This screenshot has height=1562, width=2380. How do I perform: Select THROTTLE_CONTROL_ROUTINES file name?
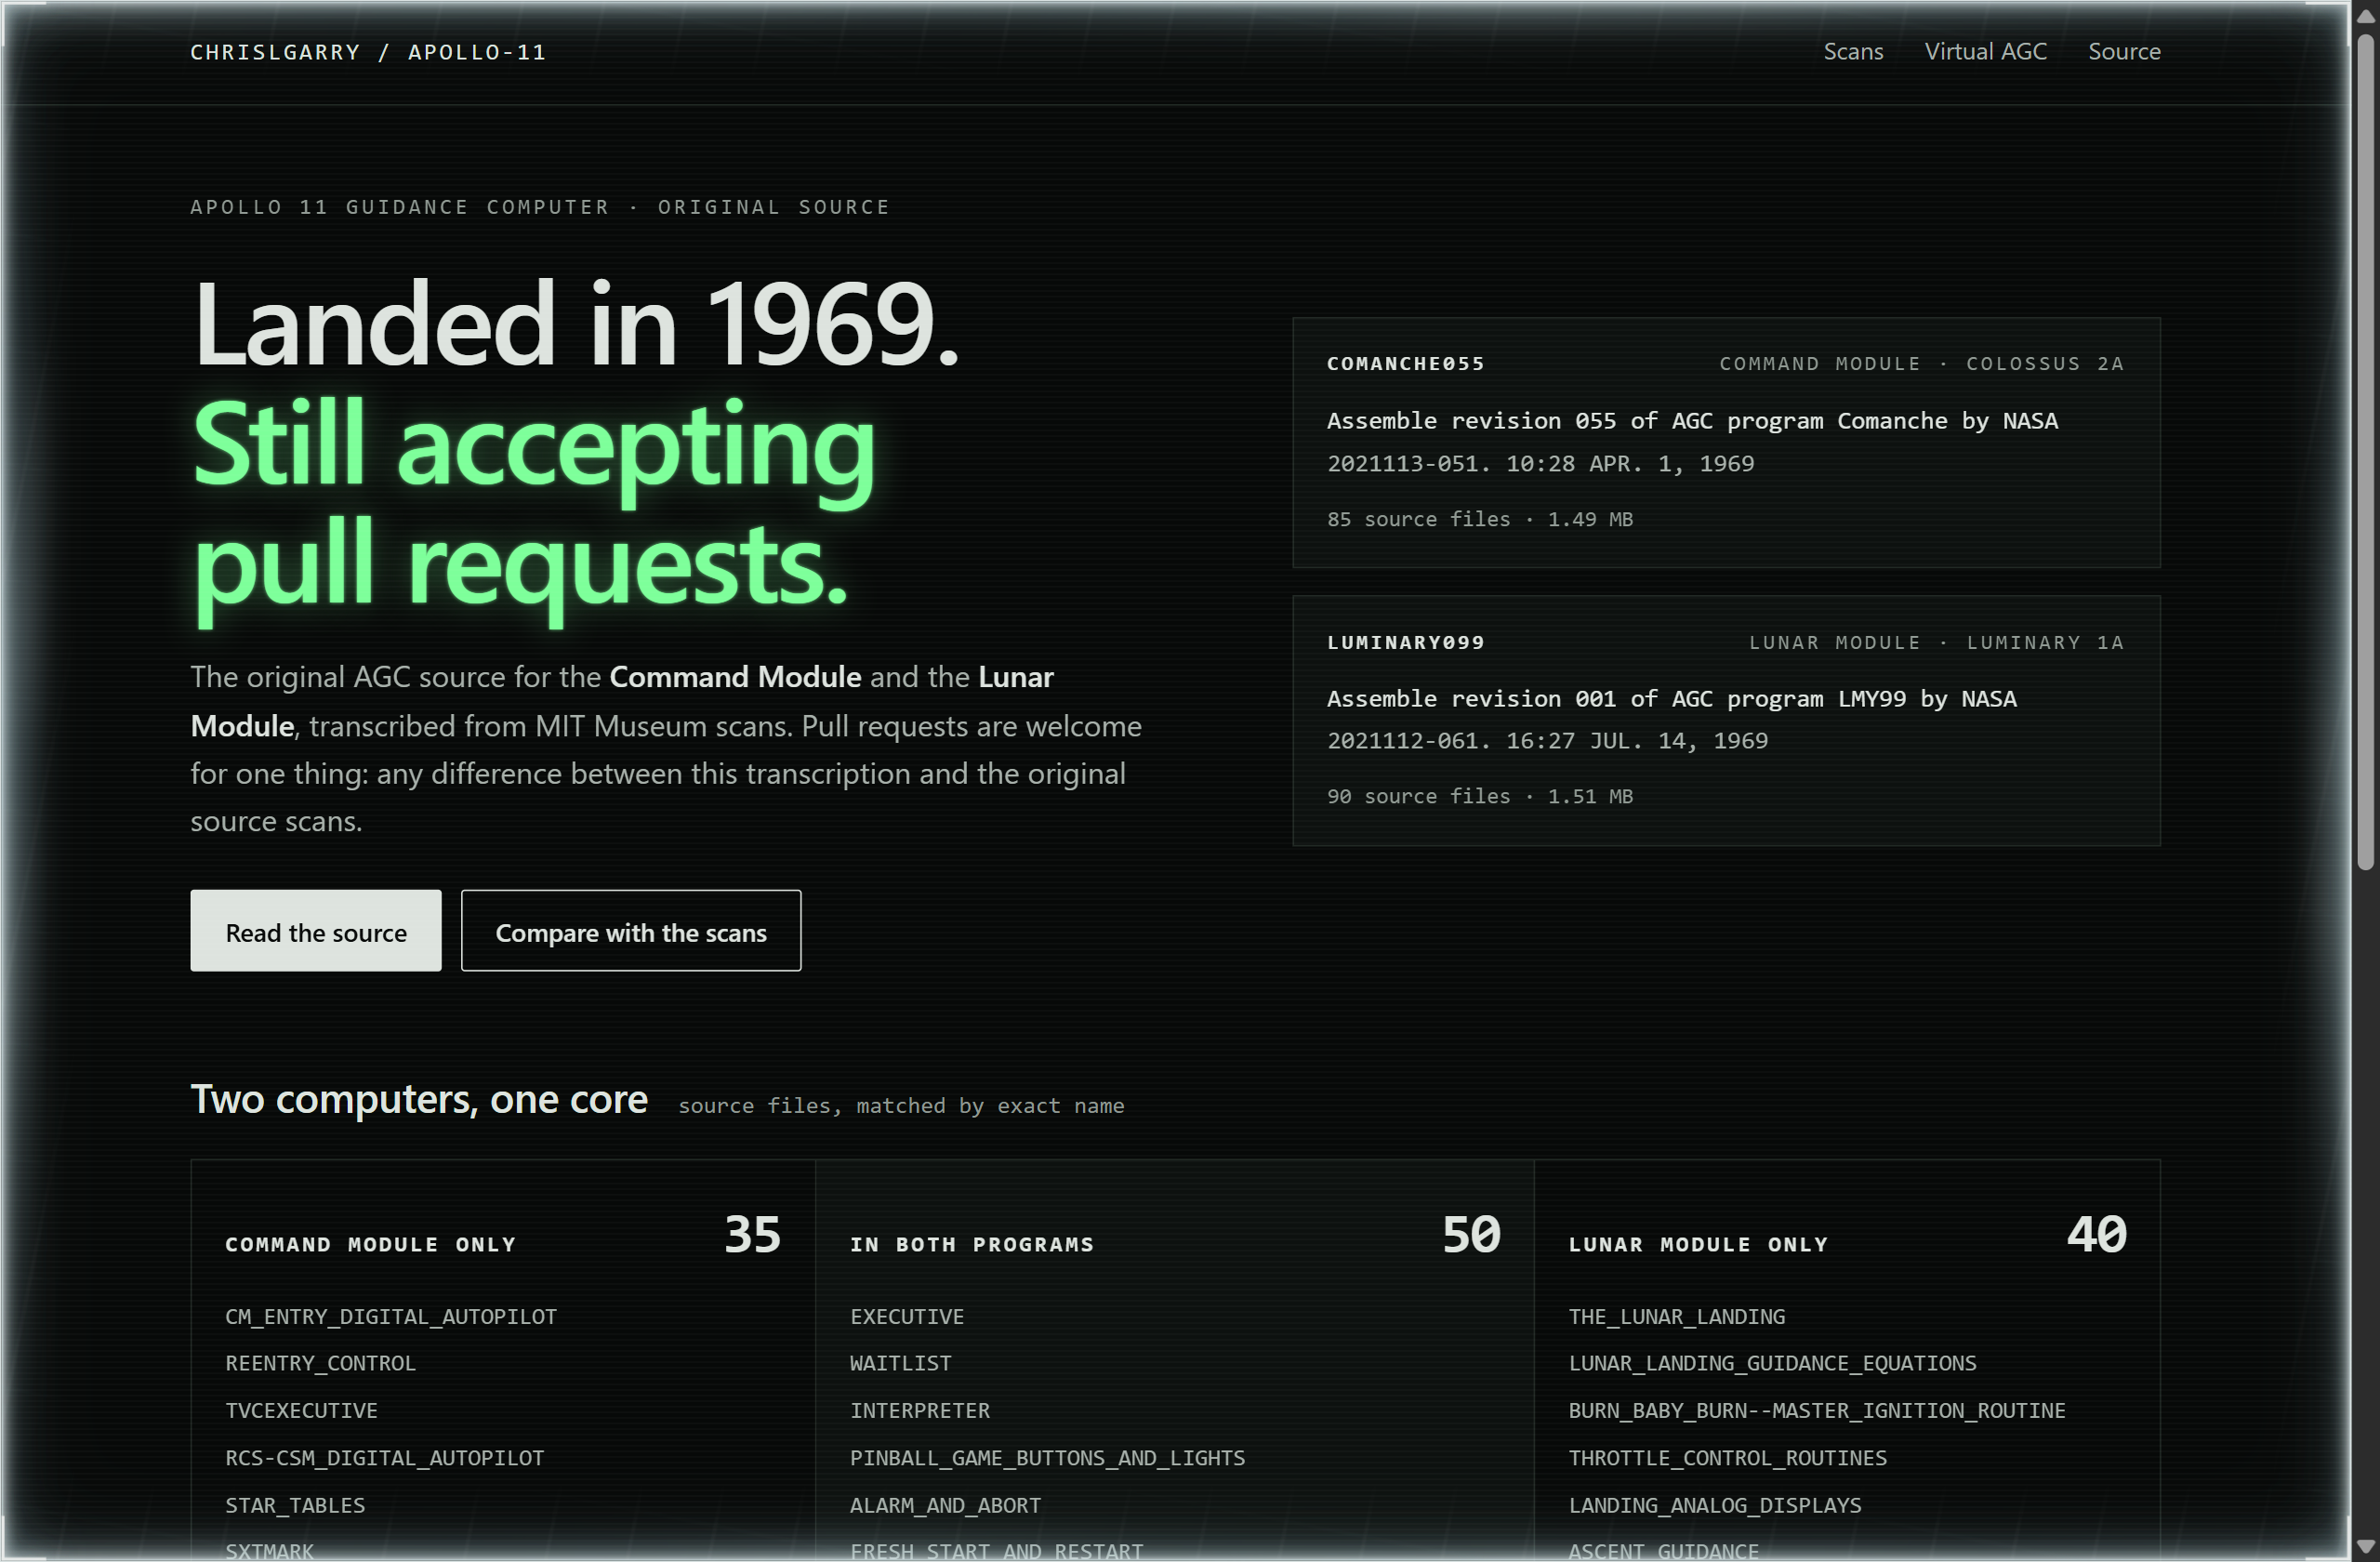(1728, 1458)
